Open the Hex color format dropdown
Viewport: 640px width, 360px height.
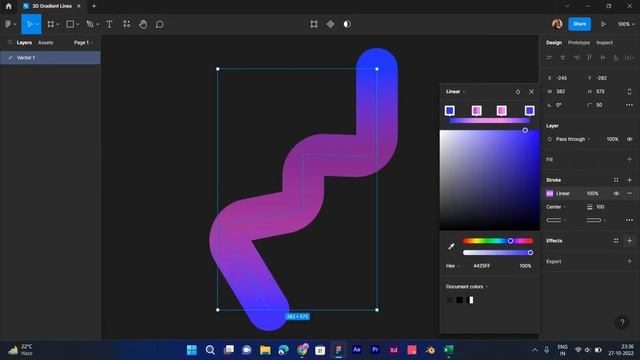click(453, 266)
